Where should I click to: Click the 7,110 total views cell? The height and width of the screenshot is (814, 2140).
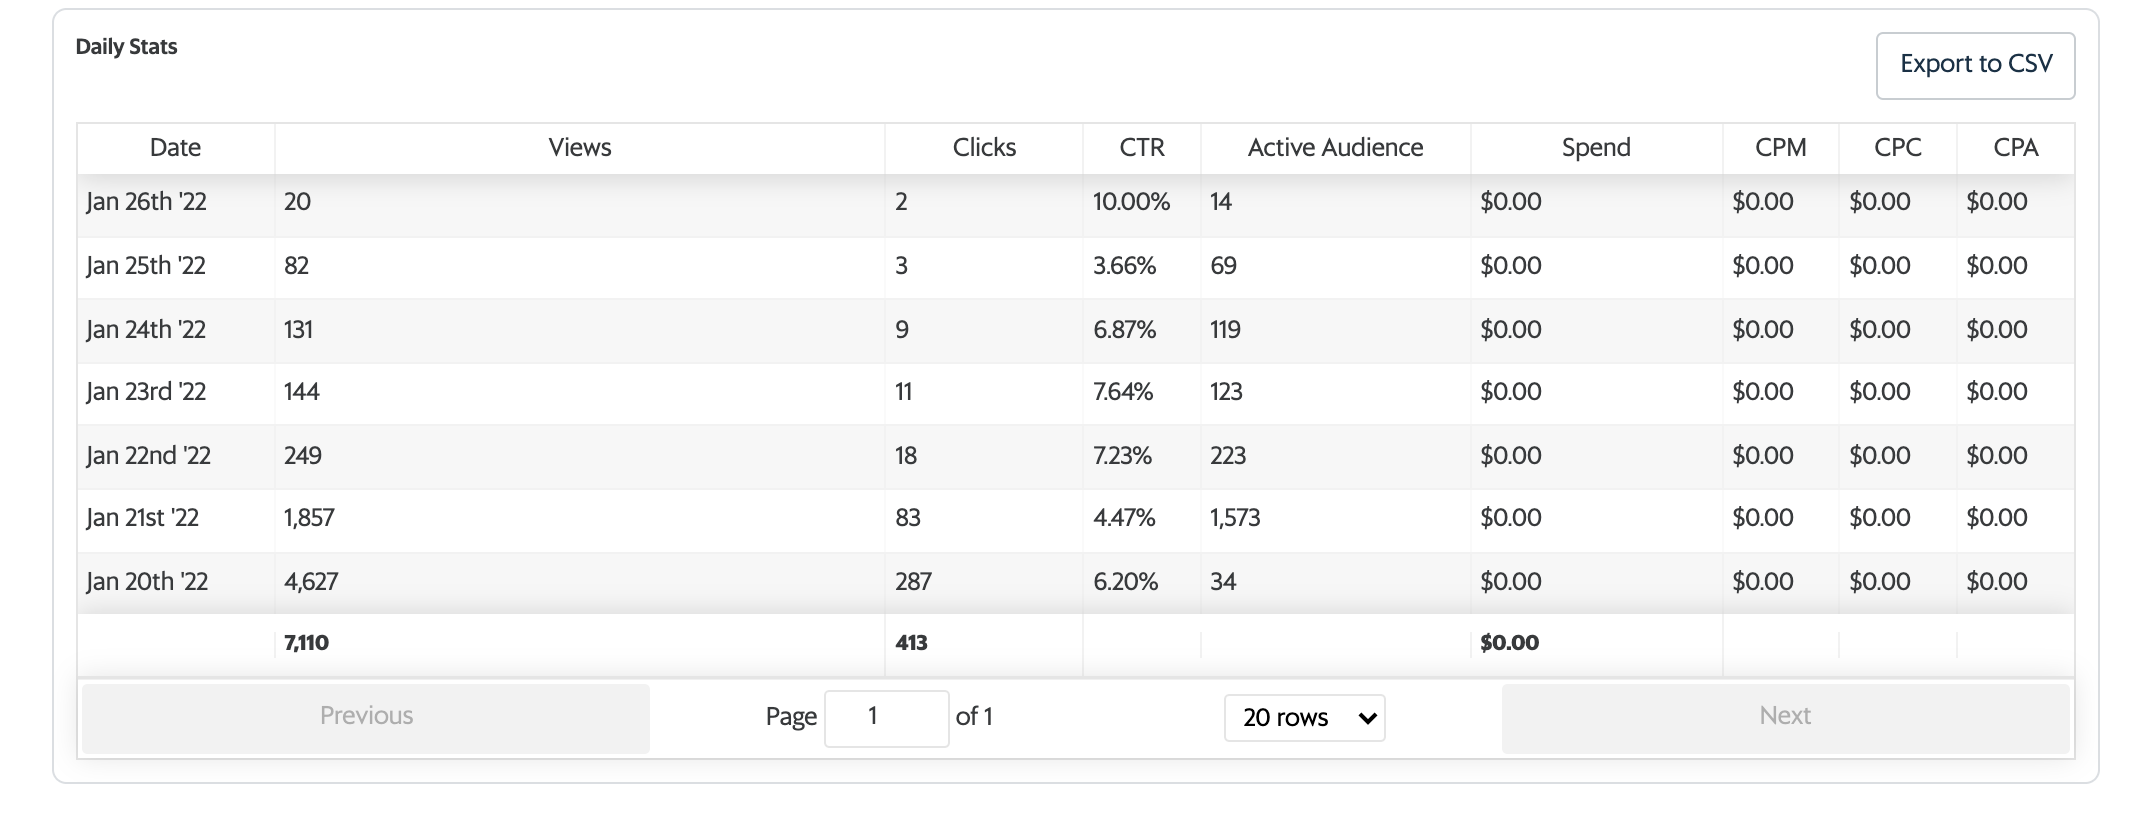[x=306, y=643]
